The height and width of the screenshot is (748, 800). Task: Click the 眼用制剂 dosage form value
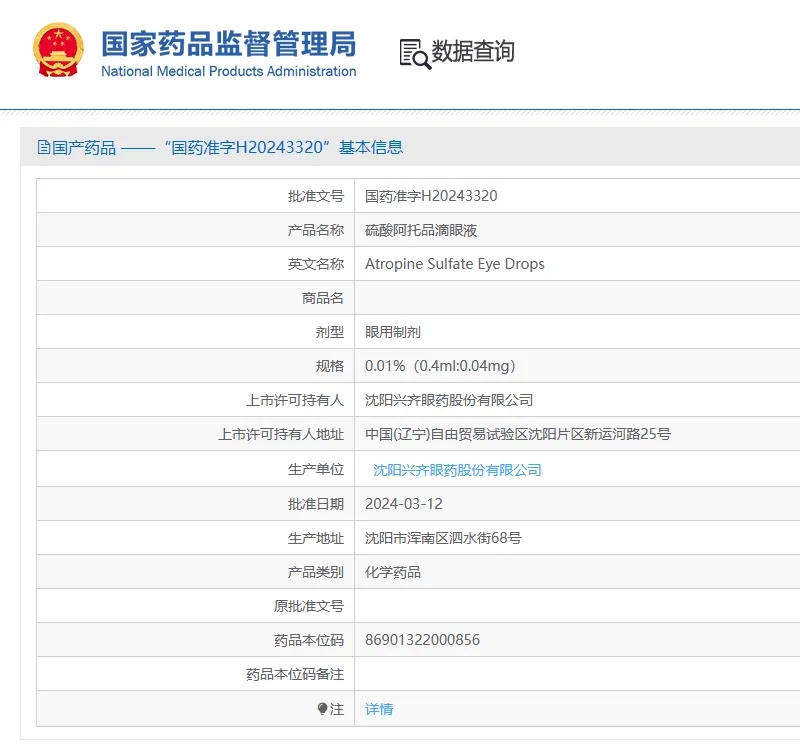[393, 332]
